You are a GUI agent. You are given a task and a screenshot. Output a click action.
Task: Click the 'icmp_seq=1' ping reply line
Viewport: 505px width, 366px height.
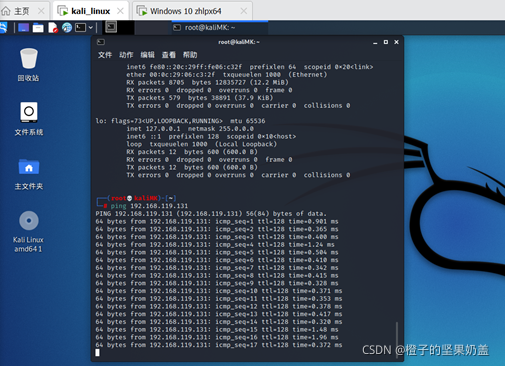[217, 221]
